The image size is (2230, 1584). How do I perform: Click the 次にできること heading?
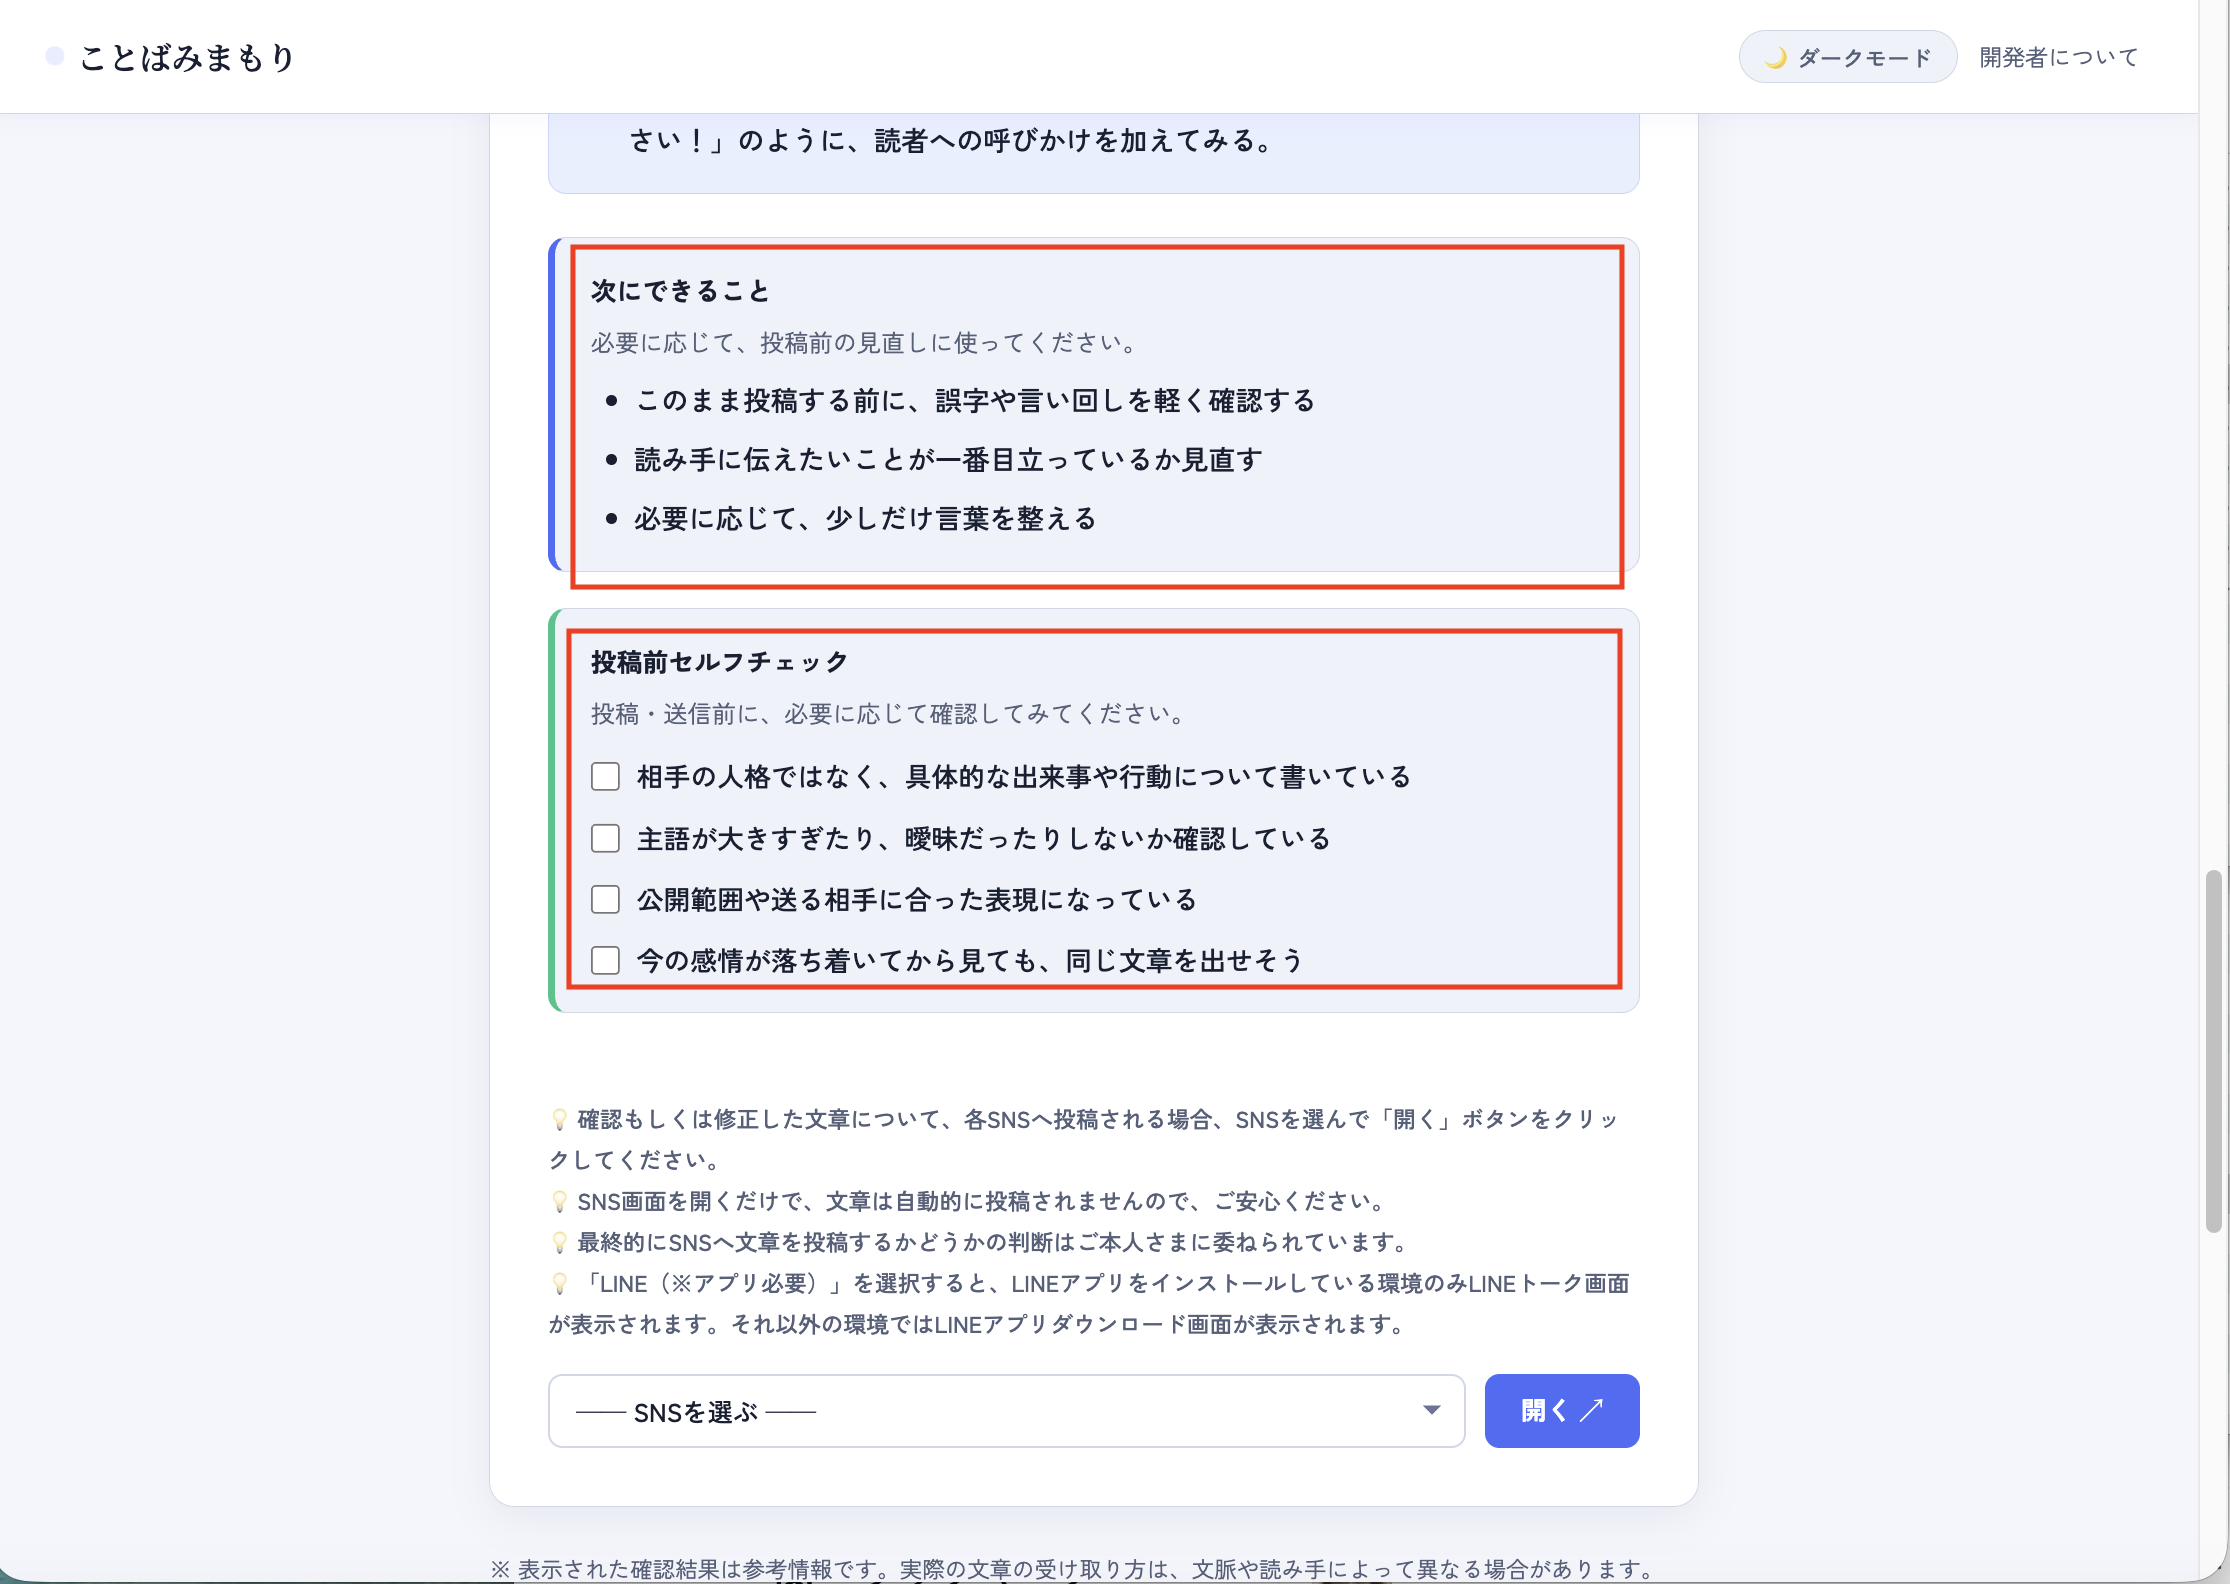680,291
